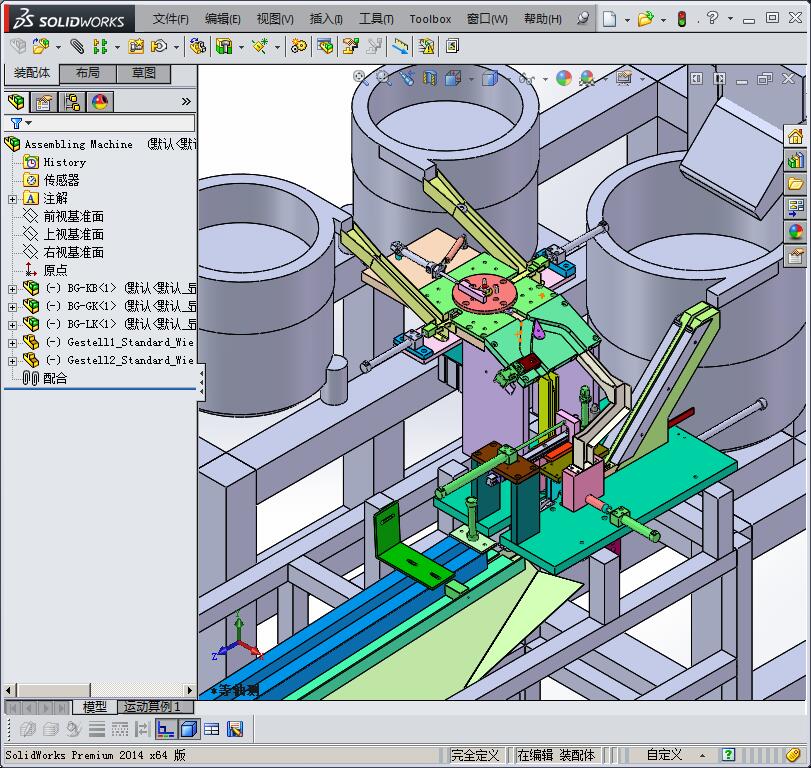This screenshot has height=768, width=811.
Task: Open the ConfigurationManager panel tab
Action: pos(71,101)
